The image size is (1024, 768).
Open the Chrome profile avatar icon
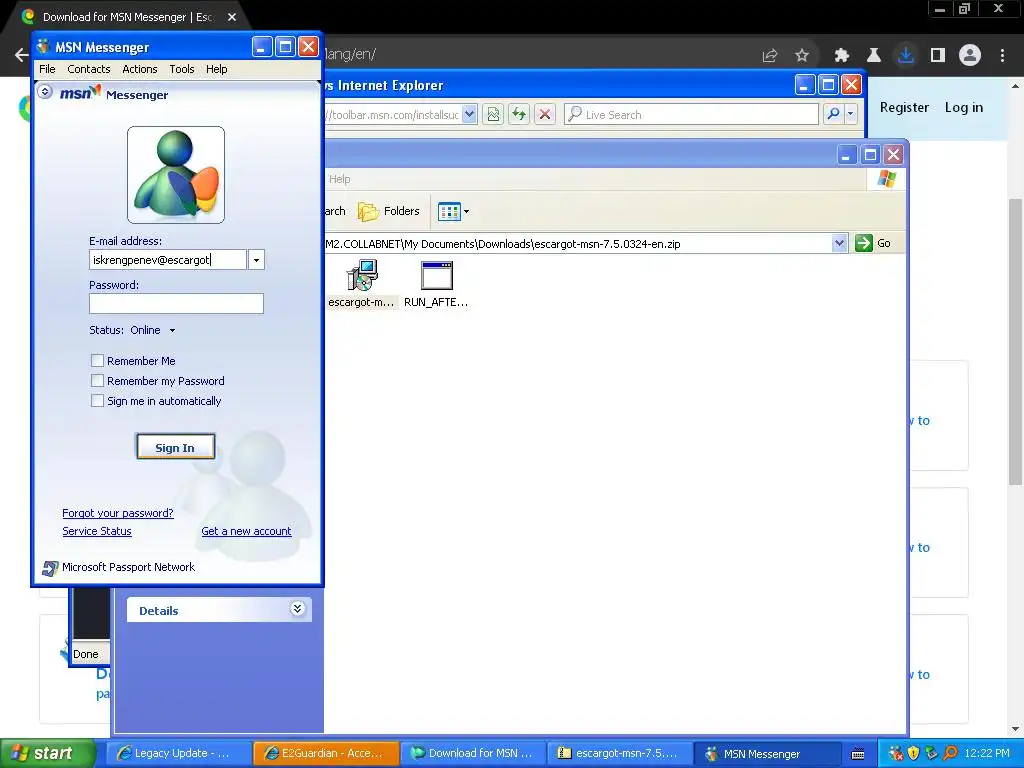coord(970,56)
